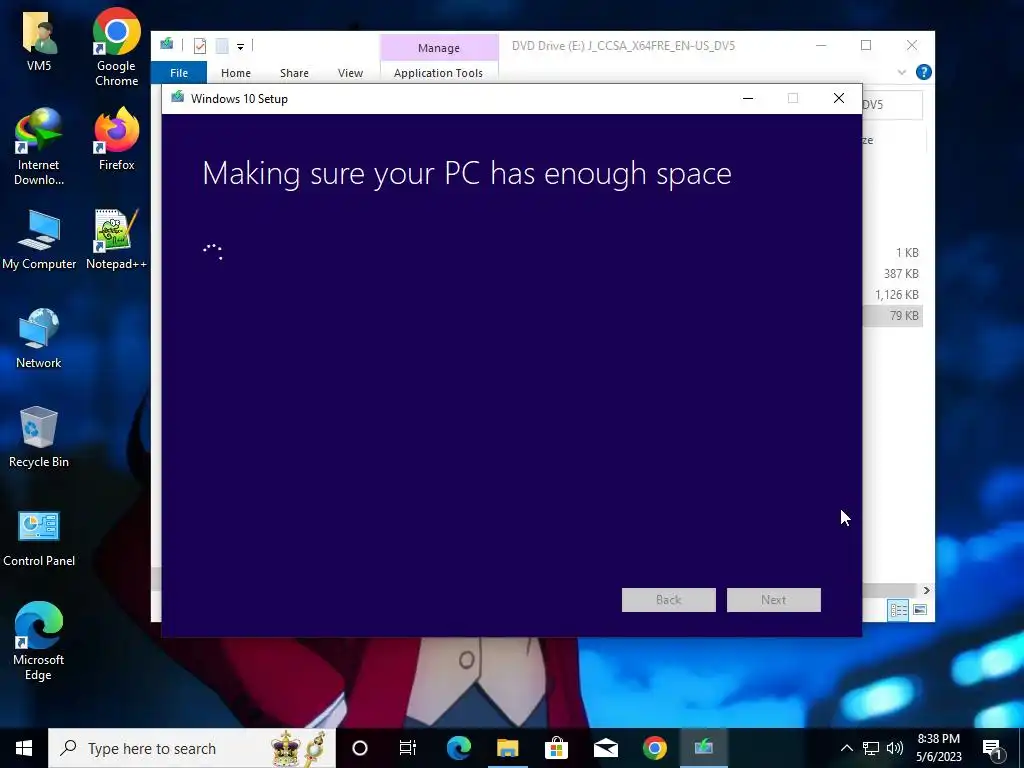
Task: Open Mail app from taskbar
Action: click(x=605, y=748)
